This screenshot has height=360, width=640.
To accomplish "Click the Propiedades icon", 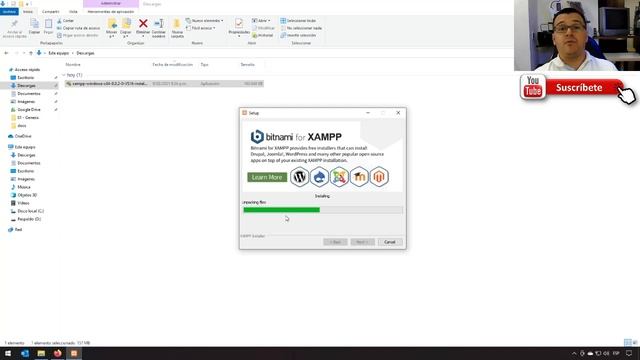I will [x=239, y=24].
